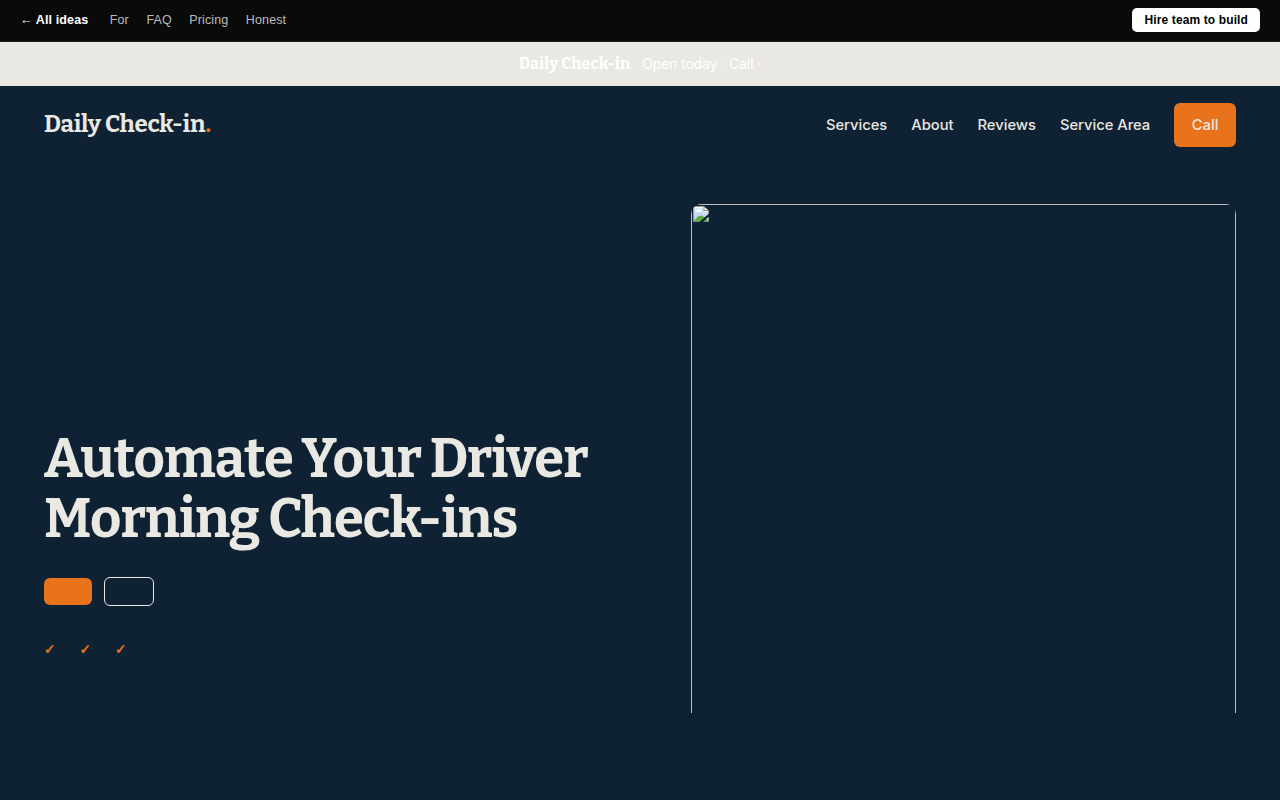
Task: Navigate to Reviews
Action: tap(1006, 125)
